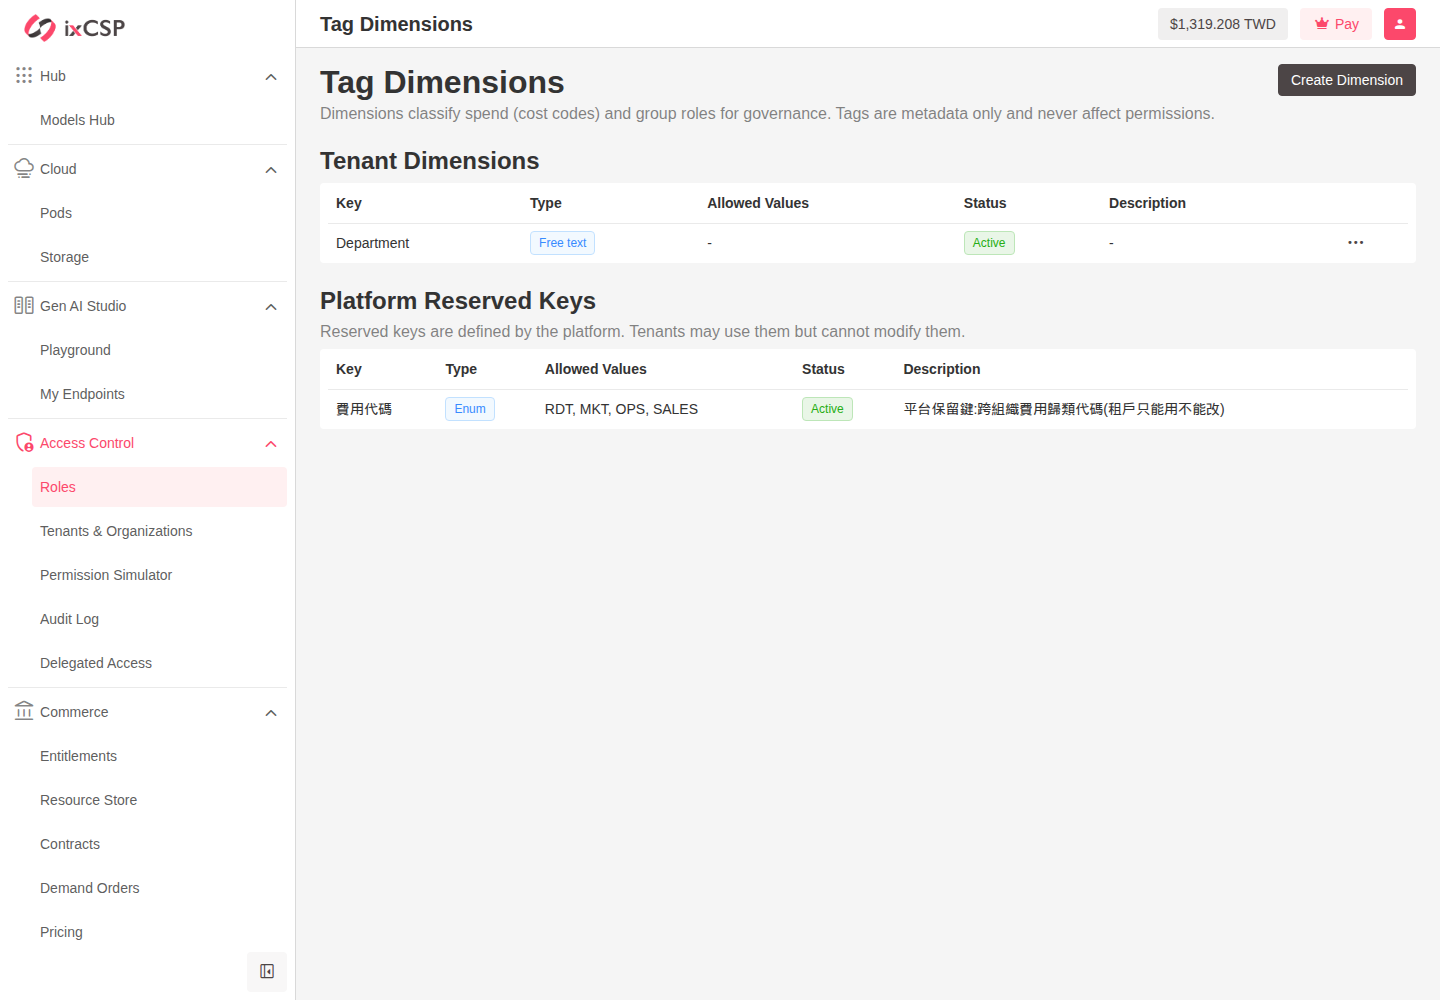Click the 平台保留鍵 description text

[1064, 409]
